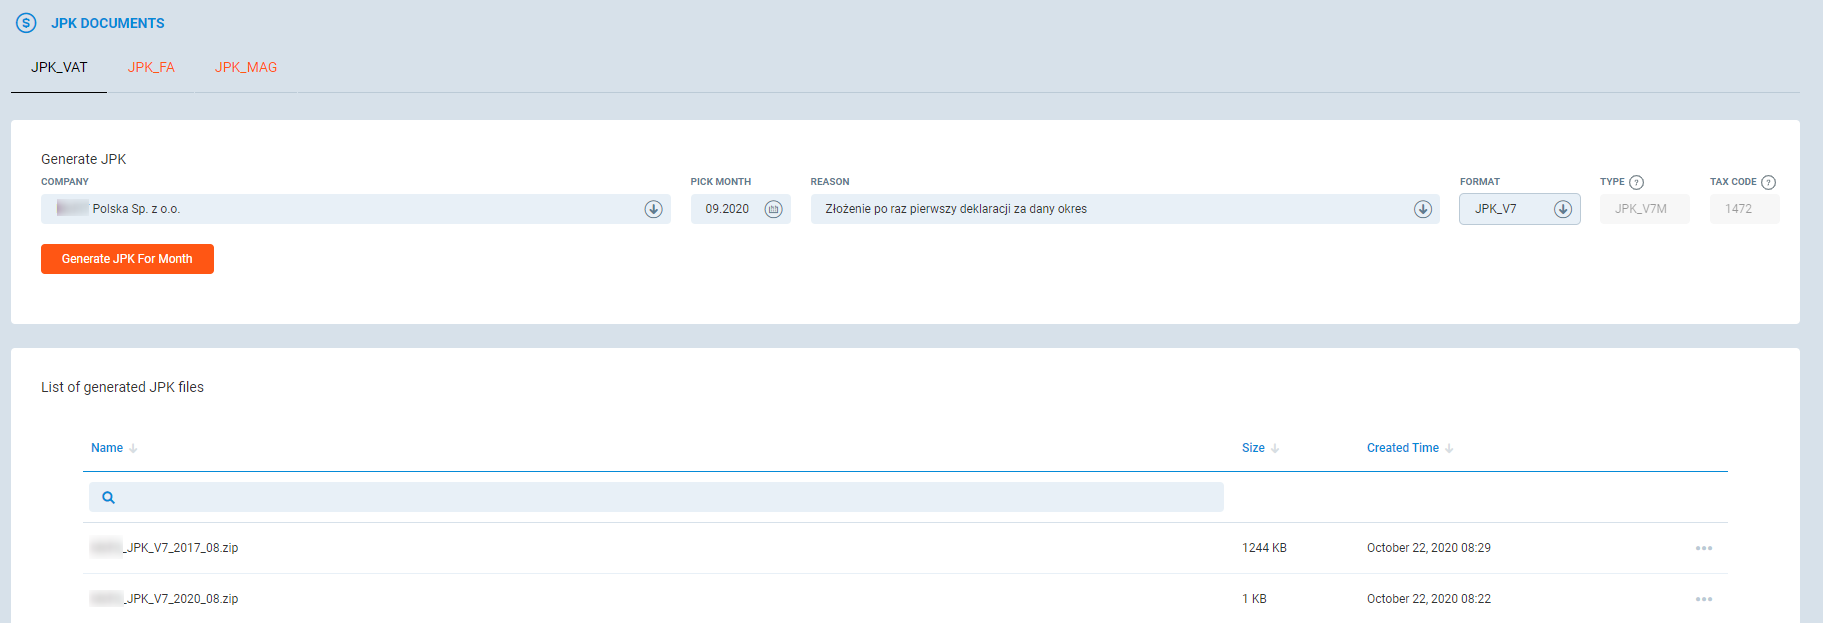
Task: Click the help icon next to Tax Code
Action: [x=1768, y=182]
